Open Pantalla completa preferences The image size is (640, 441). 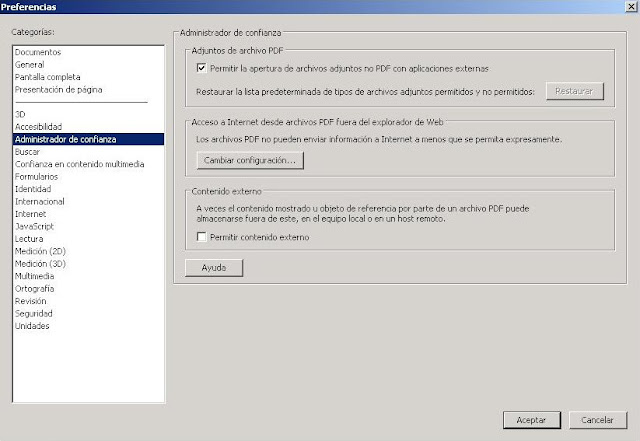tap(47, 77)
